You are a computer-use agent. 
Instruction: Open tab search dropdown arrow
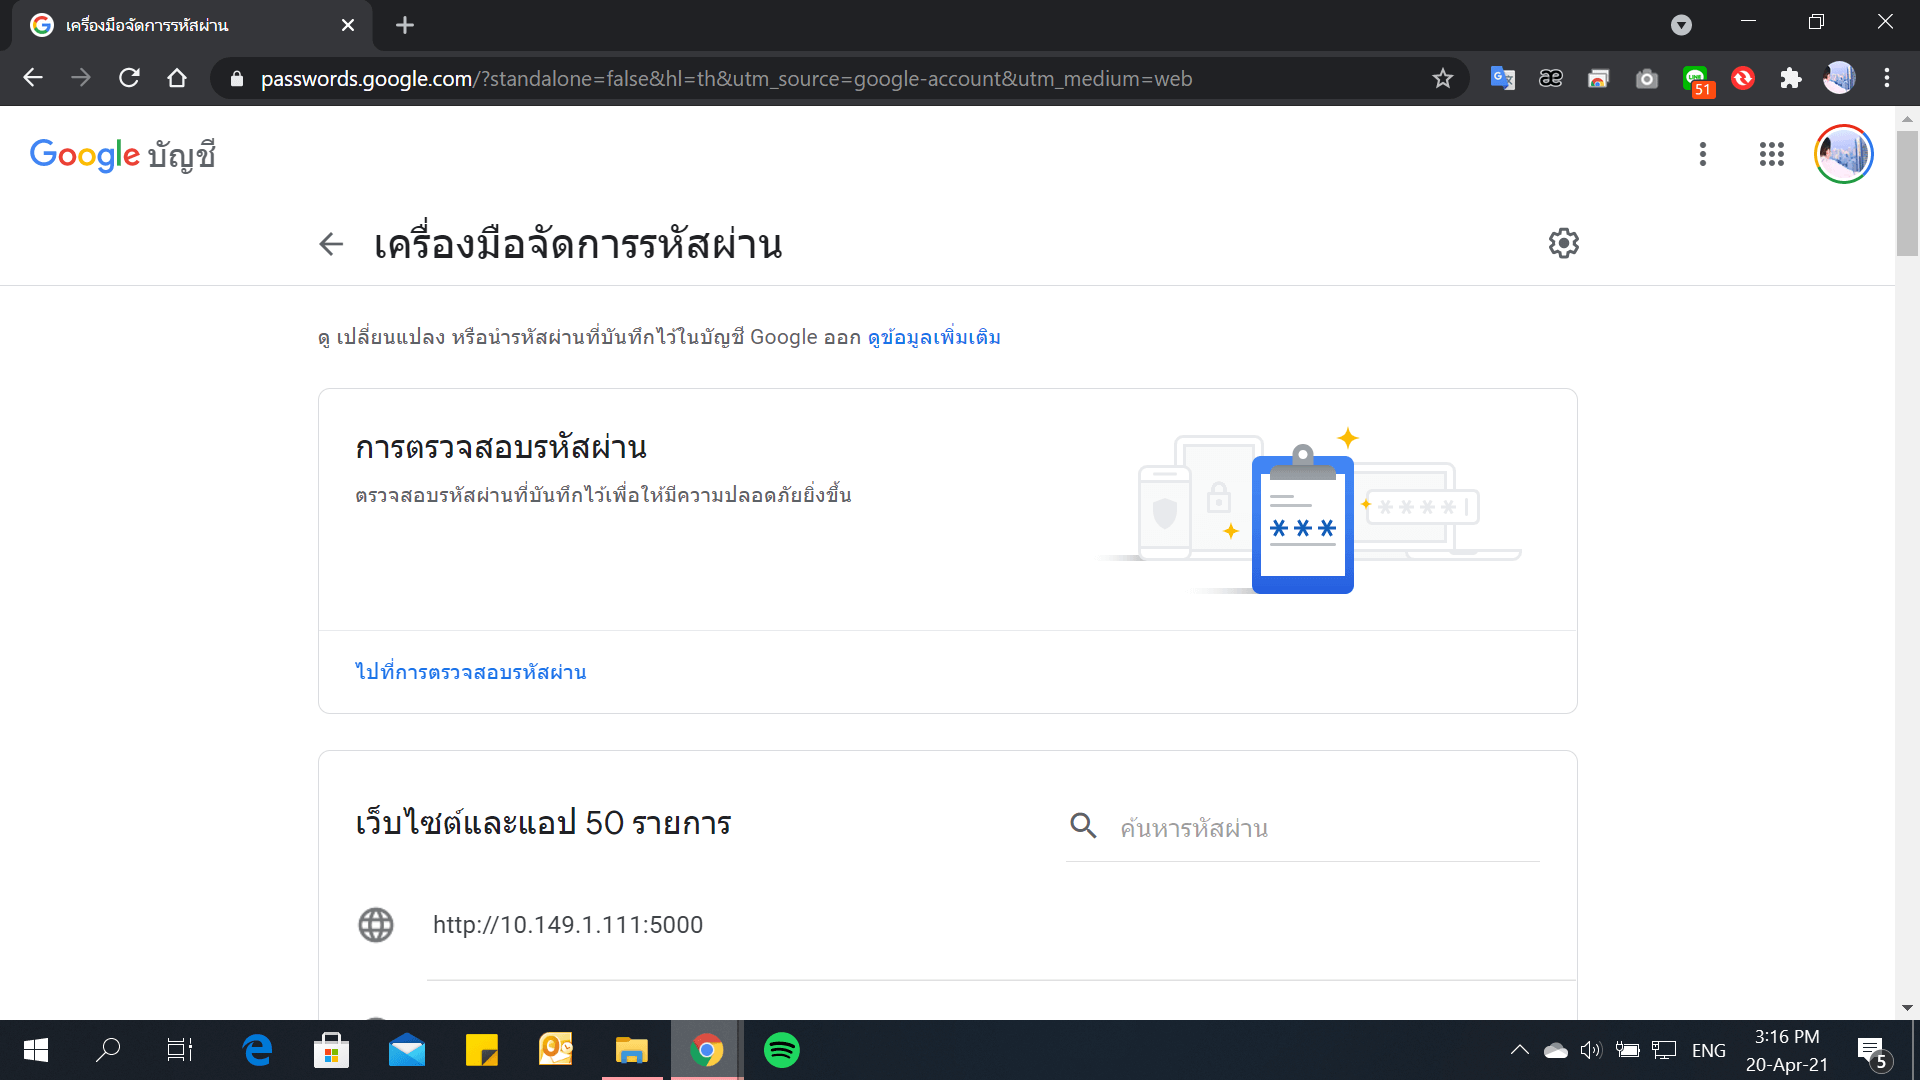click(x=1681, y=25)
